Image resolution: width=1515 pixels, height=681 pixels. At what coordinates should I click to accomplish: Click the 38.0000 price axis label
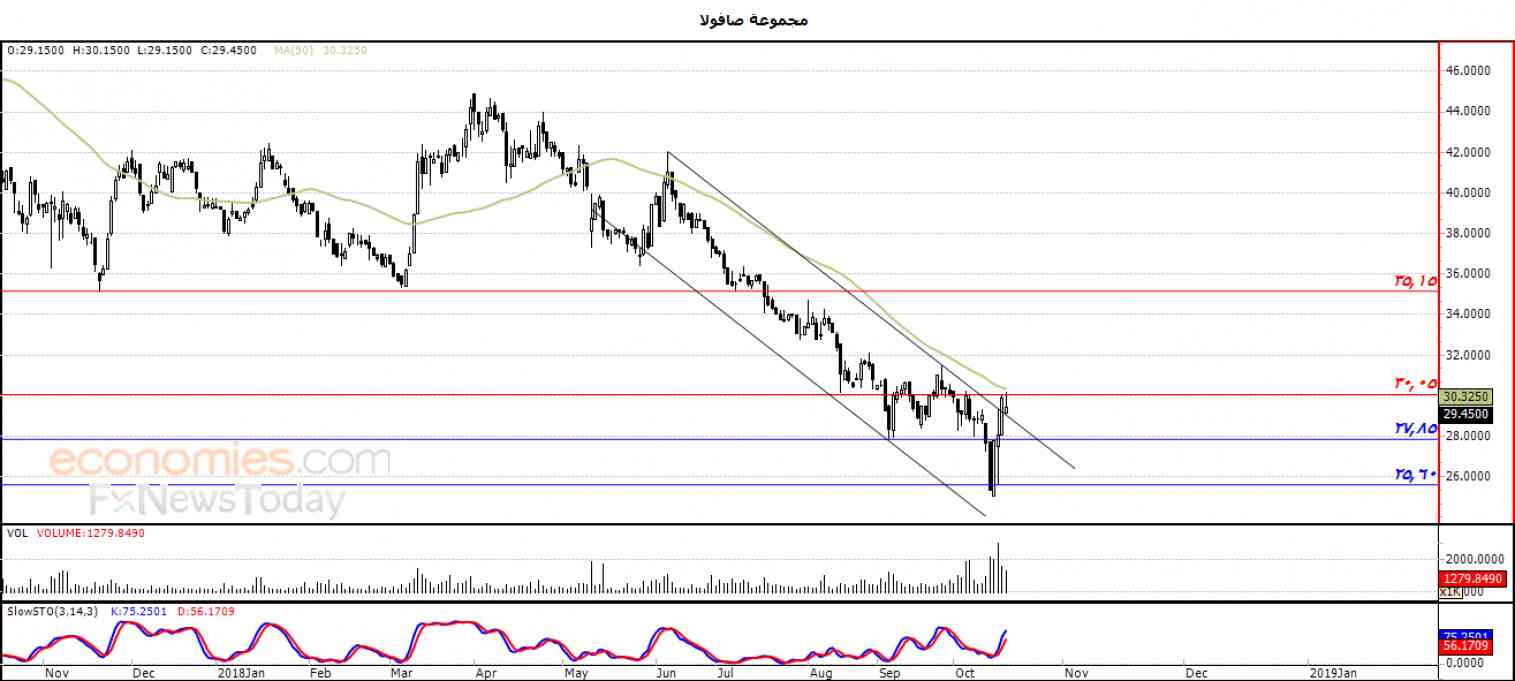1469,233
